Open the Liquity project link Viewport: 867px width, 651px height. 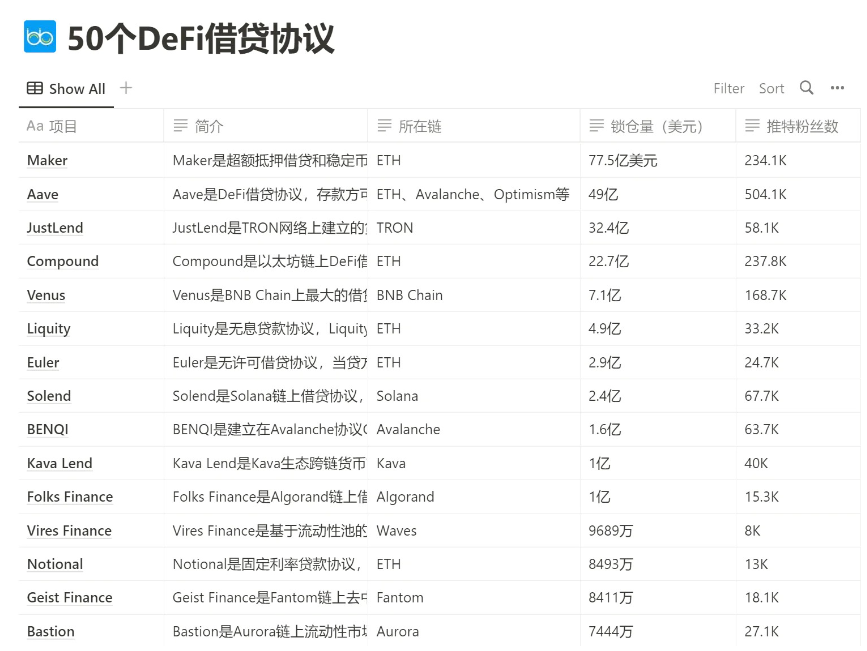(49, 329)
